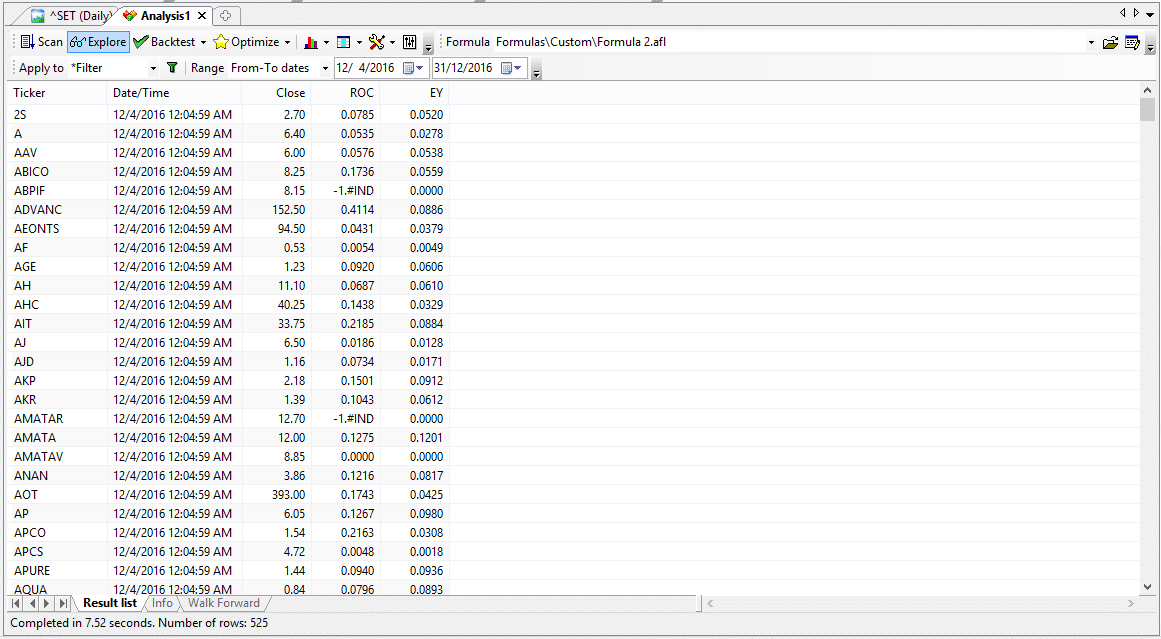
Task: Click the open formula folder icon
Action: pyautogui.click(x=1110, y=42)
